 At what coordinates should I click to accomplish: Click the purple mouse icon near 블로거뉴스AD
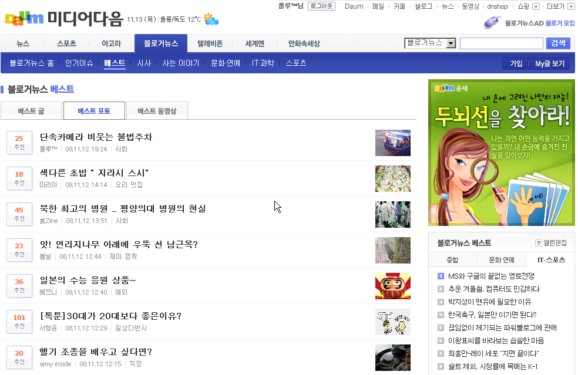pos(492,22)
